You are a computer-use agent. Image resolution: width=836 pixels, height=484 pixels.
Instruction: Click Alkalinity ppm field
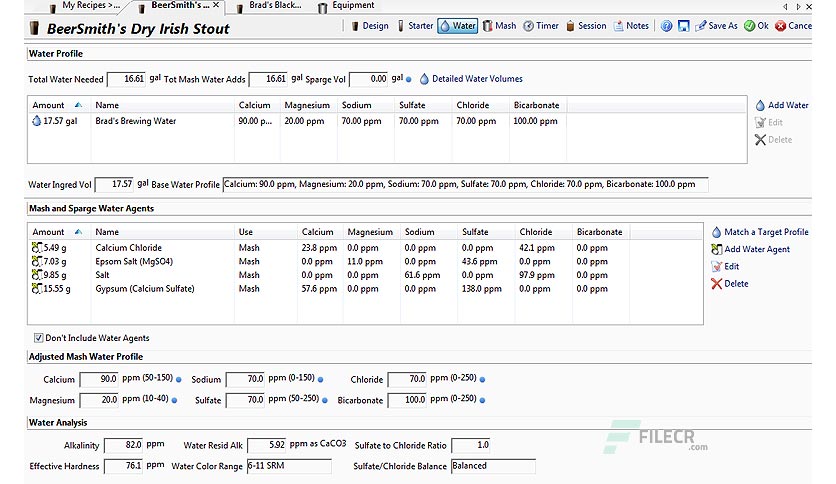point(124,445)
